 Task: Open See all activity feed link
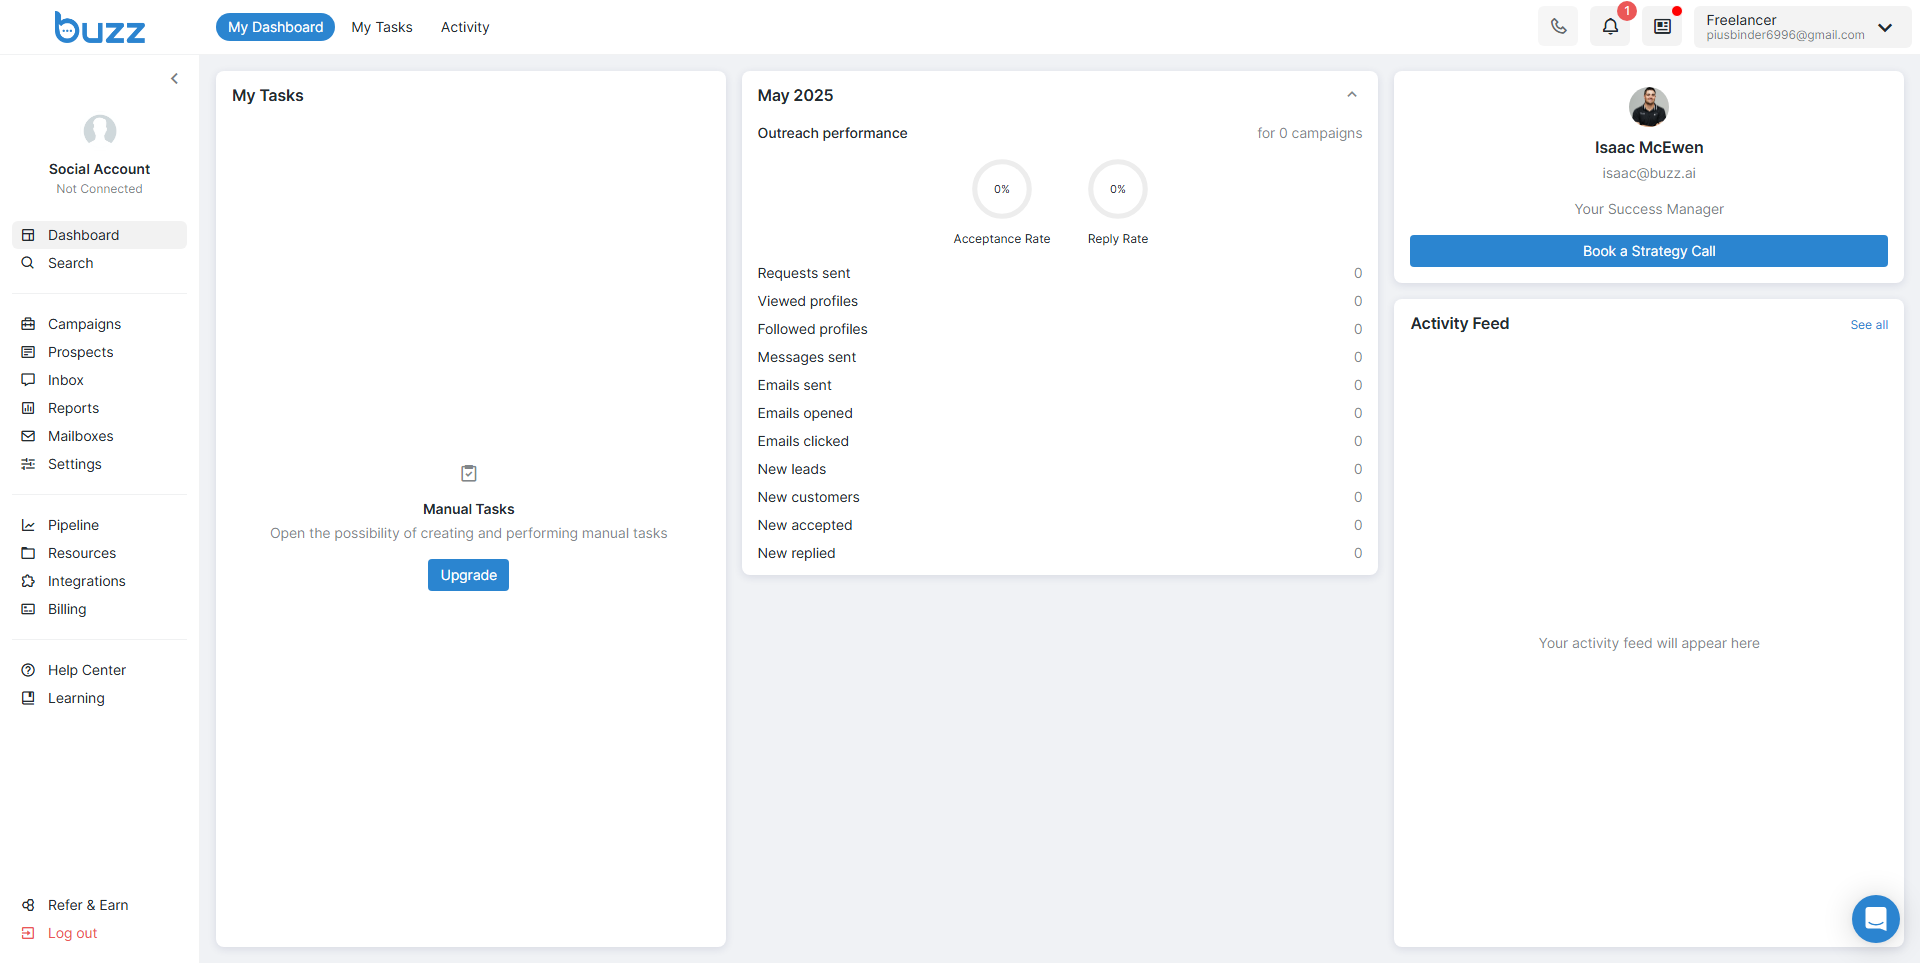(1868, 325)
